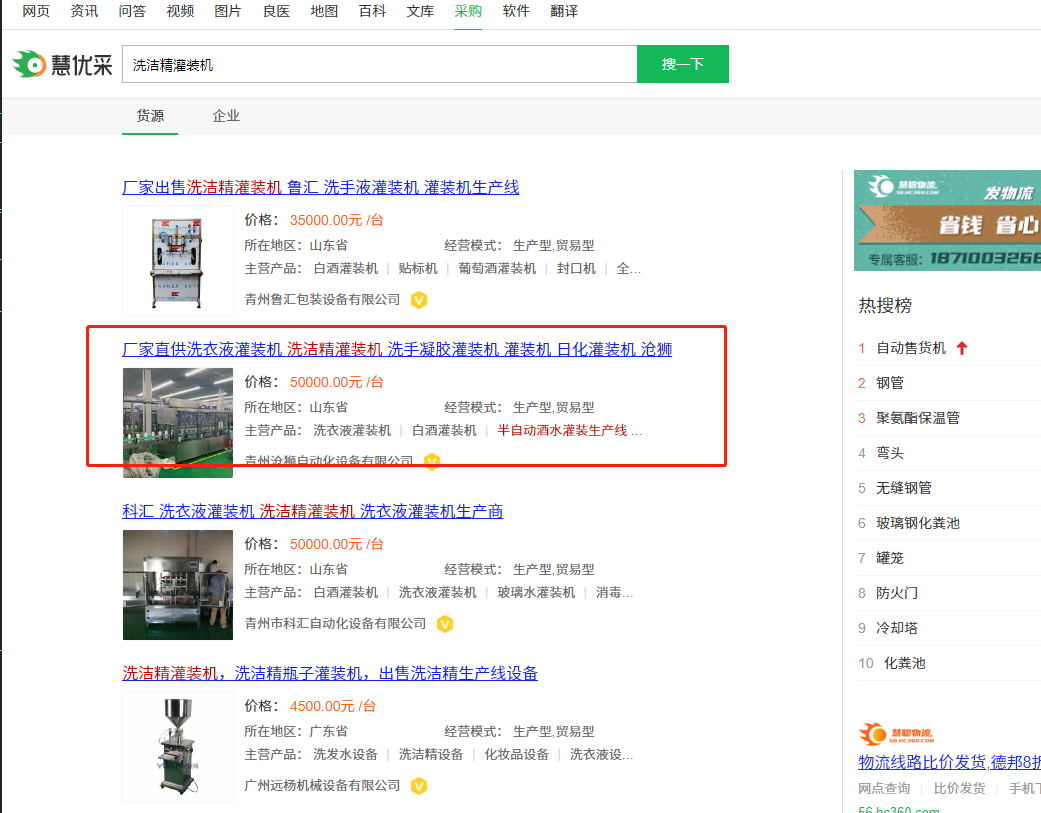Image resolution: width=1041 pixels, height=813 pixels.
Task: Click 玻璃水灌装机 product tag
Action: pyautogui.click(x=536, y=593)
